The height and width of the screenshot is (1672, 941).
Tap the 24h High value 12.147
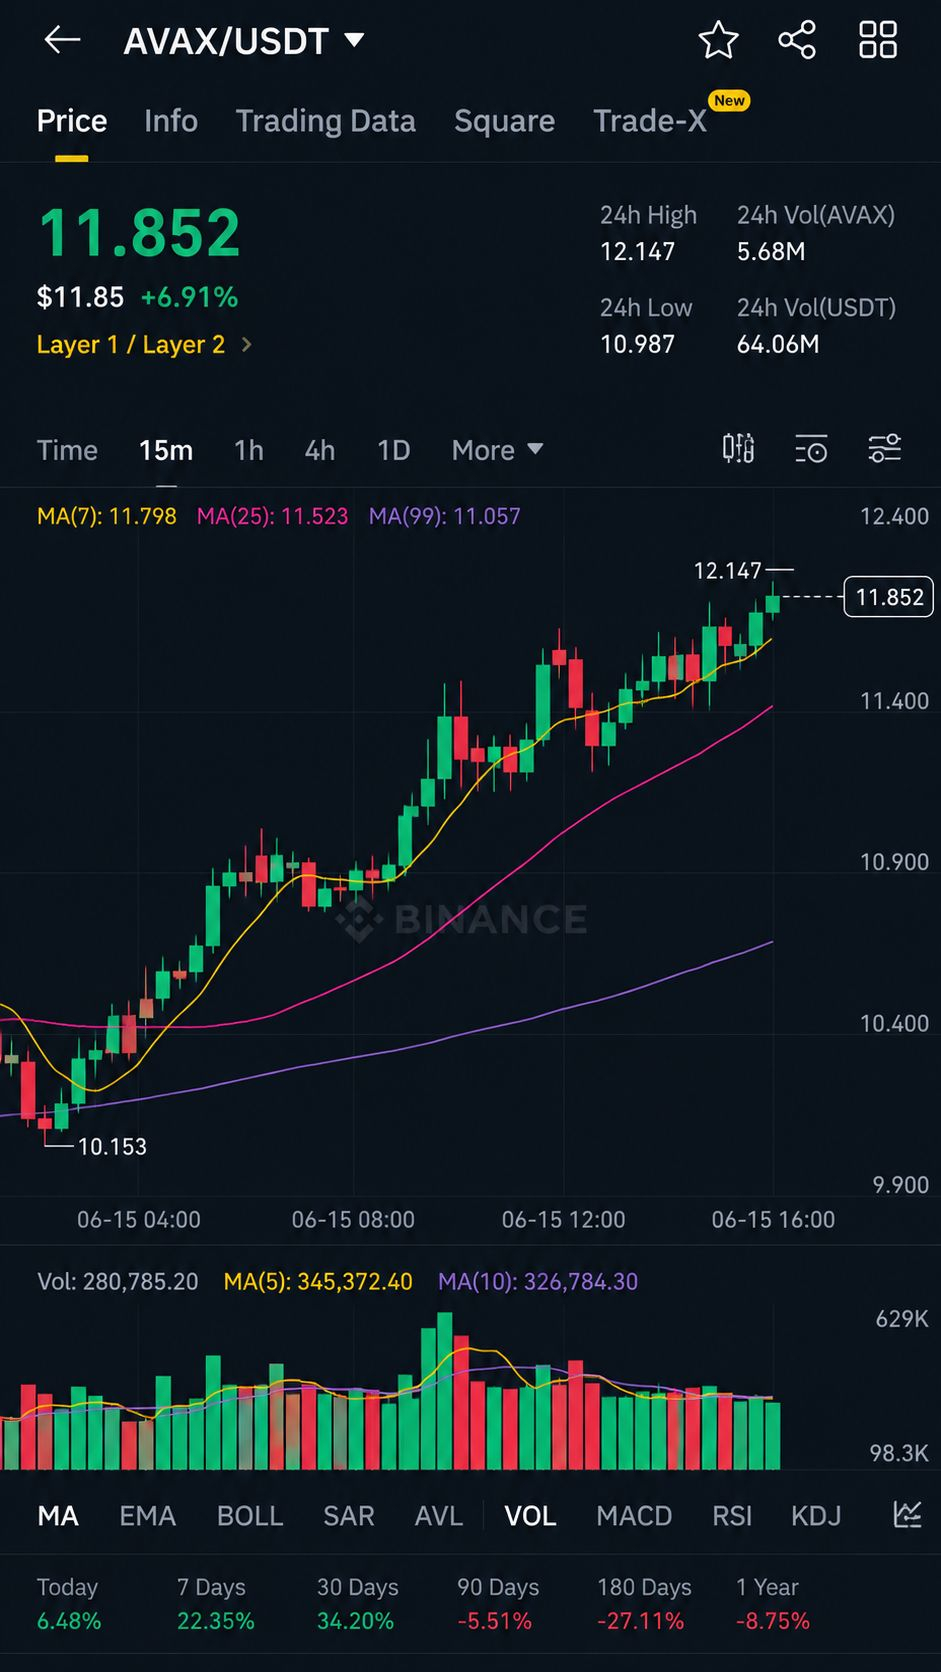pyautogui.click(x=638, y=251)
